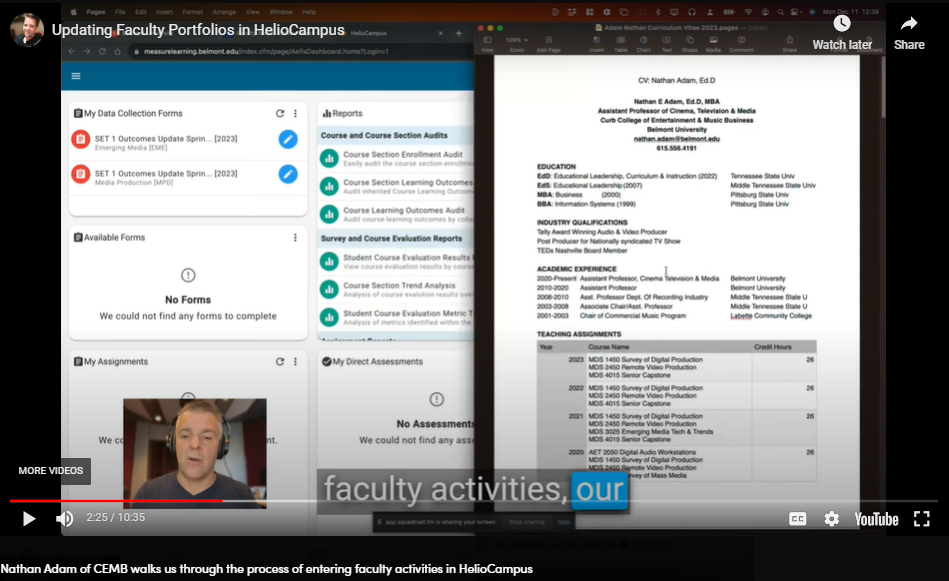949x581 pixels.
Task: Go forward in the browser
Action: [x=87, y=51]
